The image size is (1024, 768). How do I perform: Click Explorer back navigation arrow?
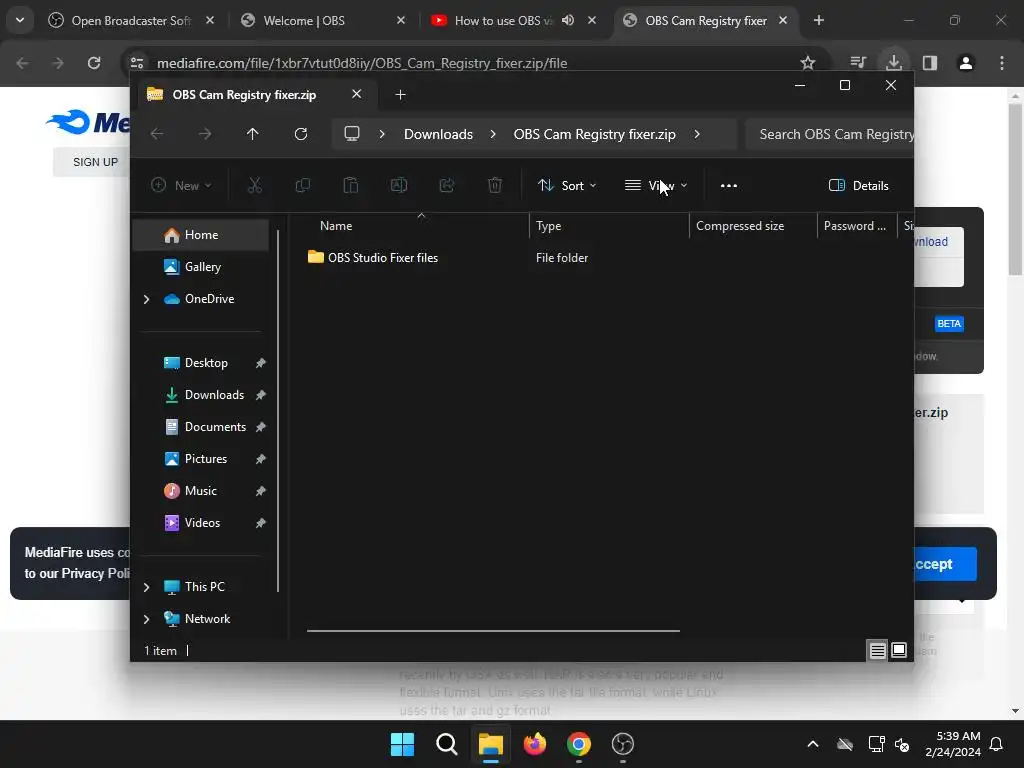pos(157,134)
